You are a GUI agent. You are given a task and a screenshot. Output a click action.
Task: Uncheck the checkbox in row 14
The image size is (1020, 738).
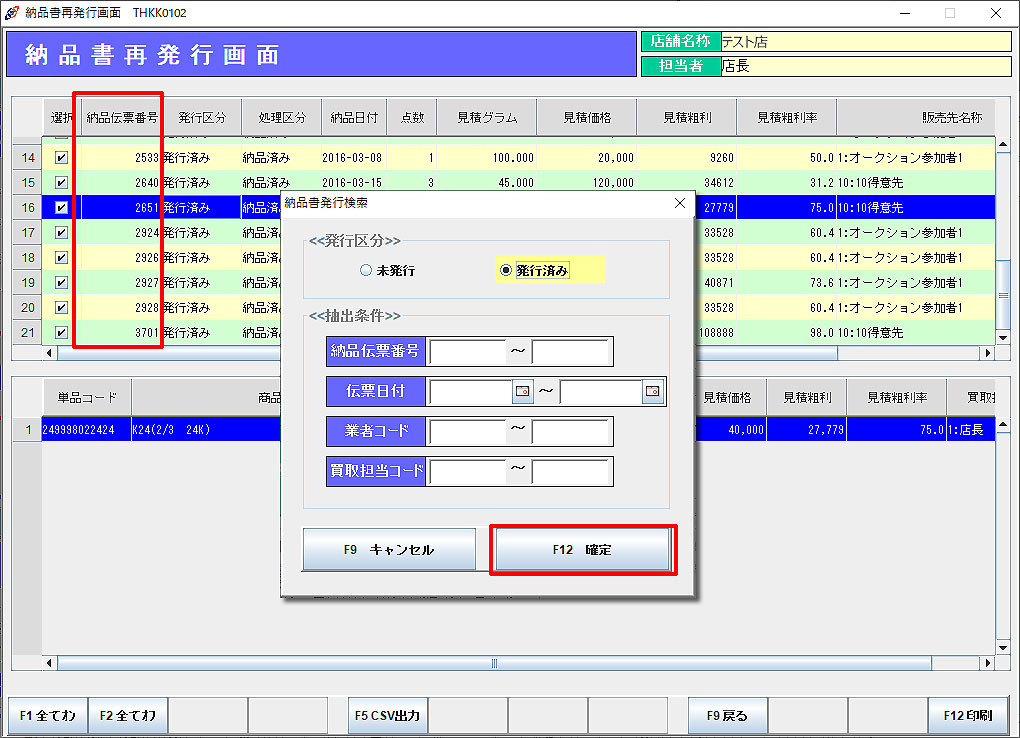61,157
